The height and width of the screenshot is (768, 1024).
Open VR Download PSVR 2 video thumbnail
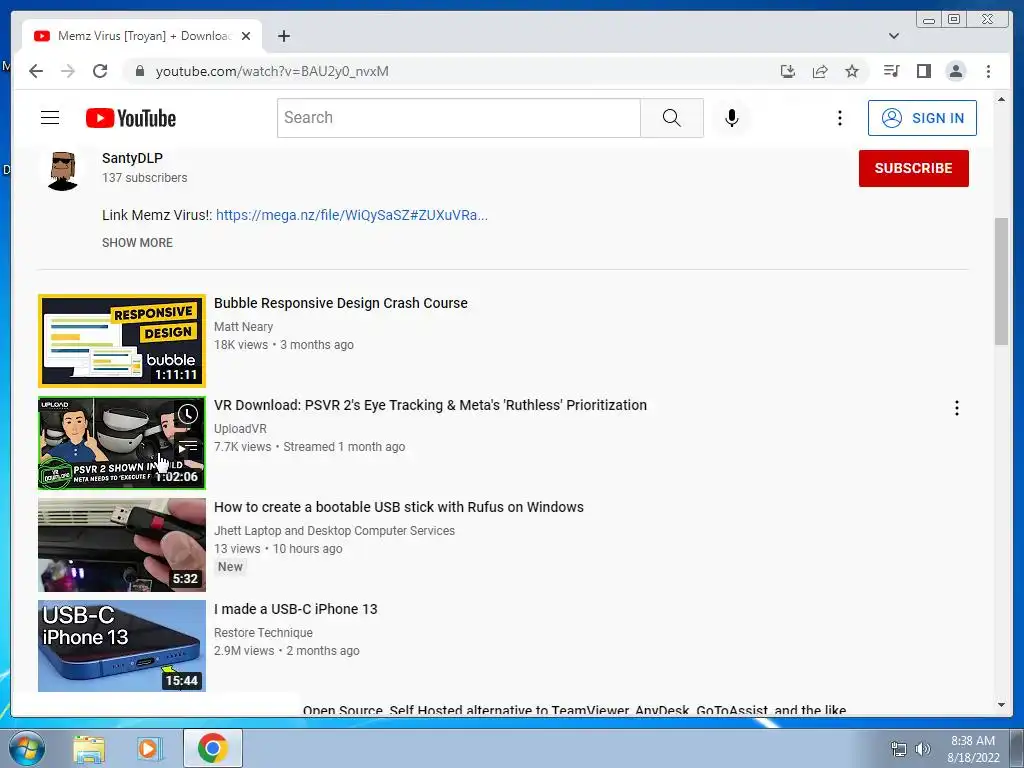(x=121, y=443)
